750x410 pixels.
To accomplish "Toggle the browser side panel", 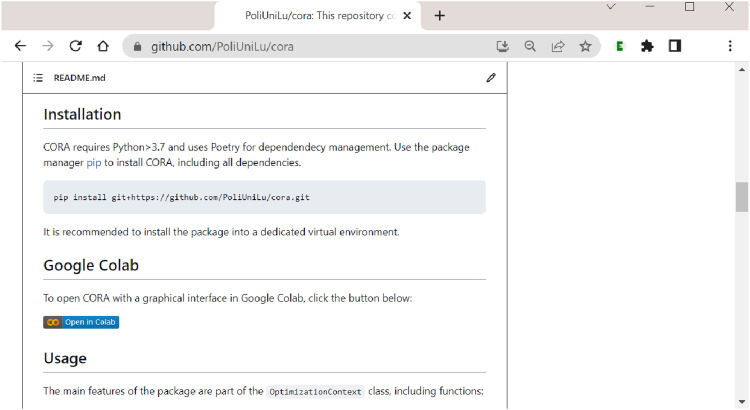I will tap(674, 46).
